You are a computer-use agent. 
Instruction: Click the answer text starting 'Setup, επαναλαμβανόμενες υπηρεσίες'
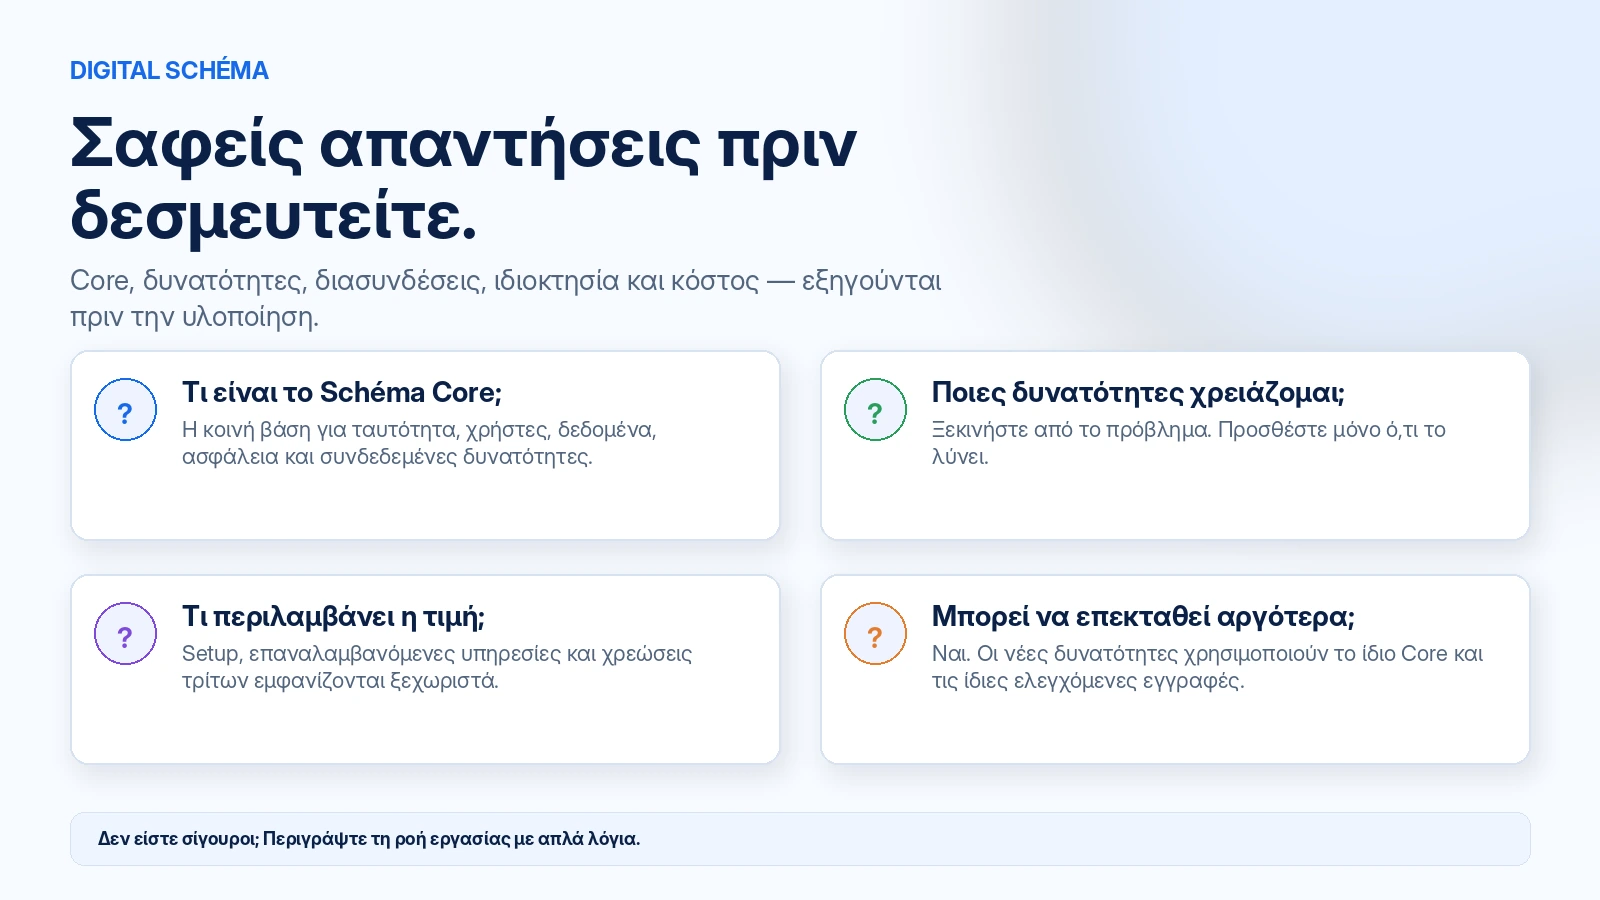437,667
